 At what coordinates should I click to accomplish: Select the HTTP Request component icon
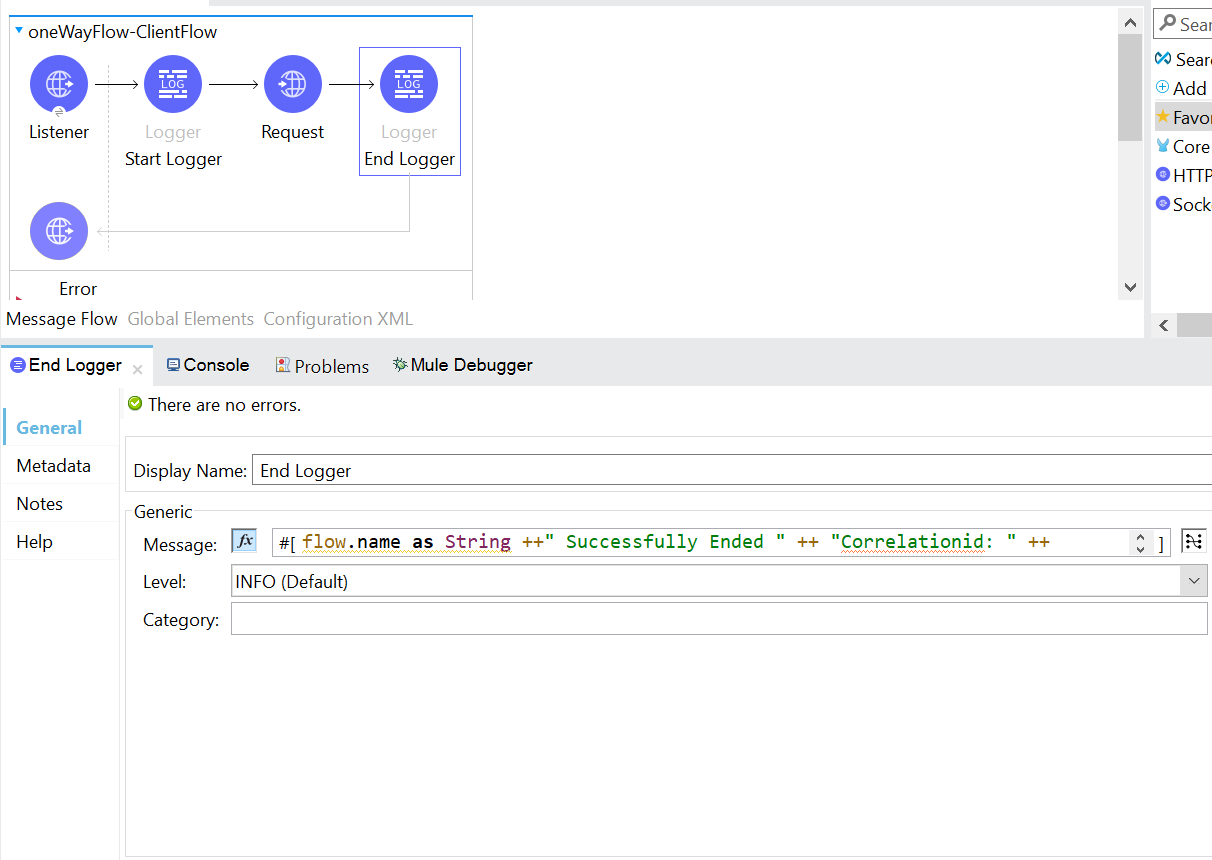click(x=292, y=84)
